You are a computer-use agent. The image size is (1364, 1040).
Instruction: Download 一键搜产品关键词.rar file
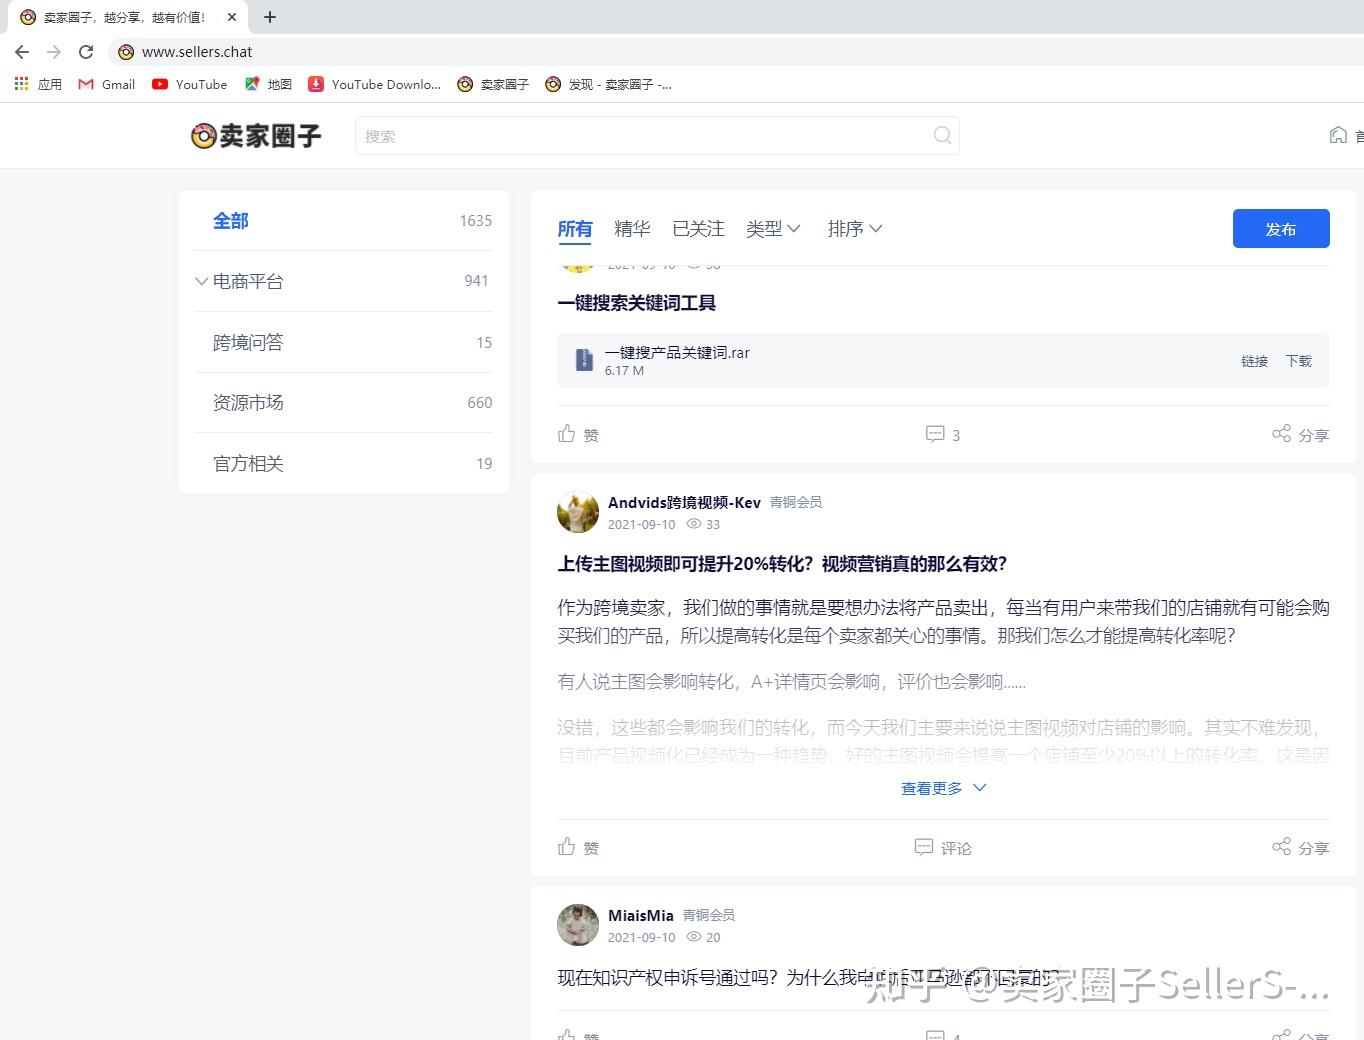pyautogui.click(x=1298, y=361)
